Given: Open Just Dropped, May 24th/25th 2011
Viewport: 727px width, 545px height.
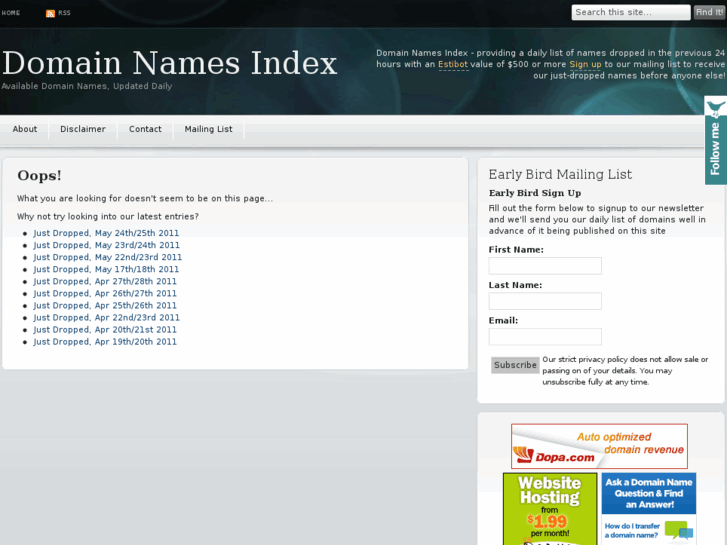Looking at the screenshot, I should pos(106,233).
